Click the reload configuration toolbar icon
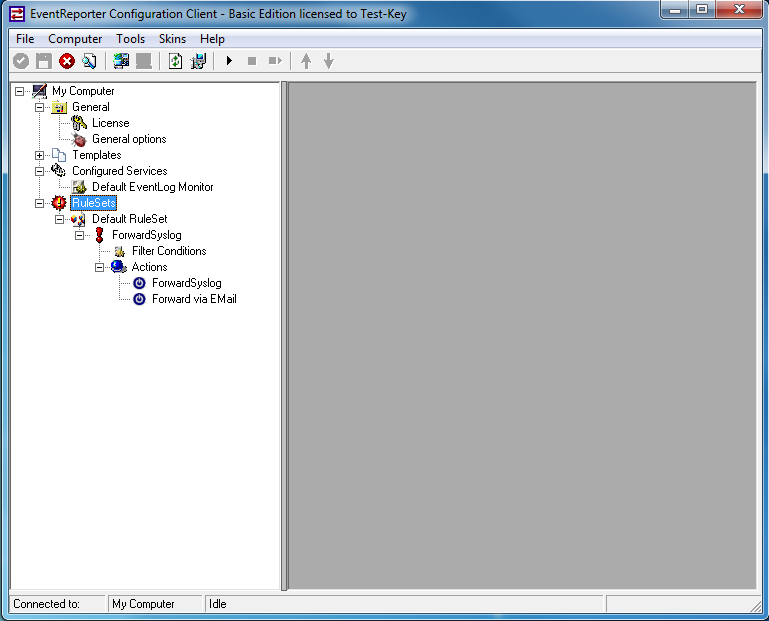Viewport: 769px width, 621px height. (x=175, y=61)
